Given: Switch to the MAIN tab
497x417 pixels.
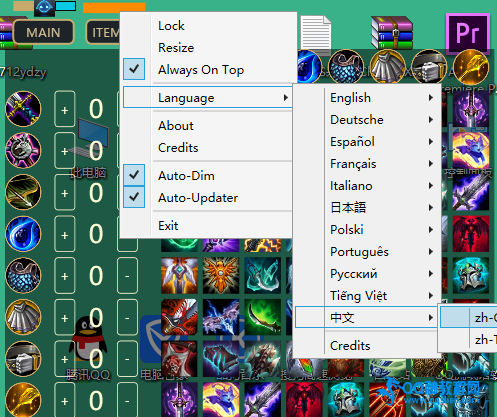Looking at the screenshot, I should [43, 32].
